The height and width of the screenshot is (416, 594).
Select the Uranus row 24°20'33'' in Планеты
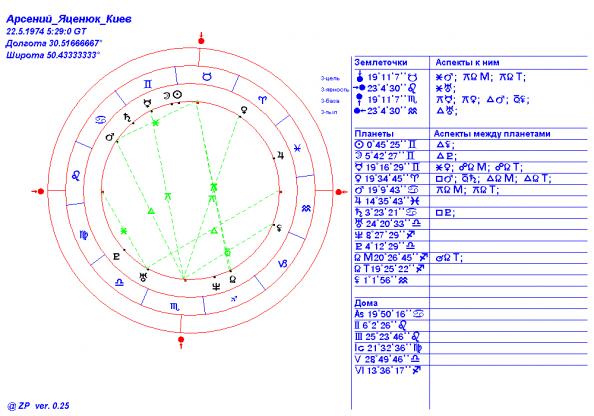[388, 224]
